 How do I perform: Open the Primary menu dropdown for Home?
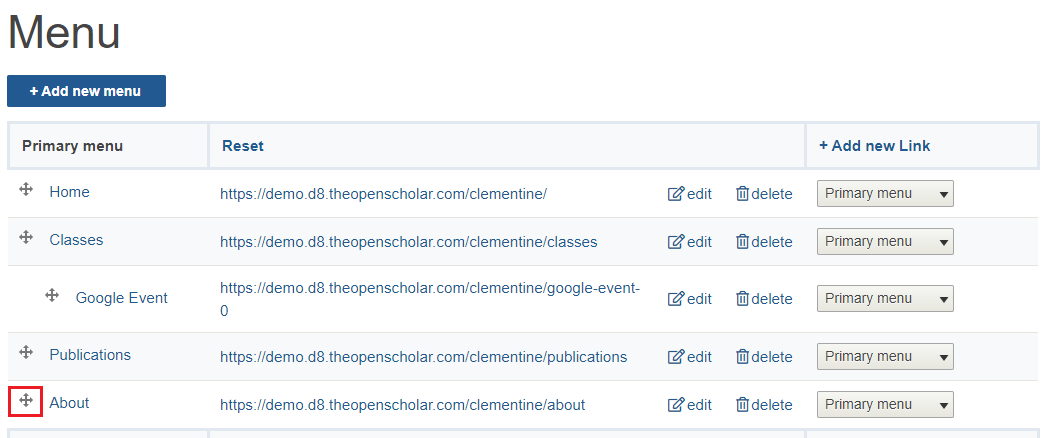pyautogui.click(x=885, y=194)
